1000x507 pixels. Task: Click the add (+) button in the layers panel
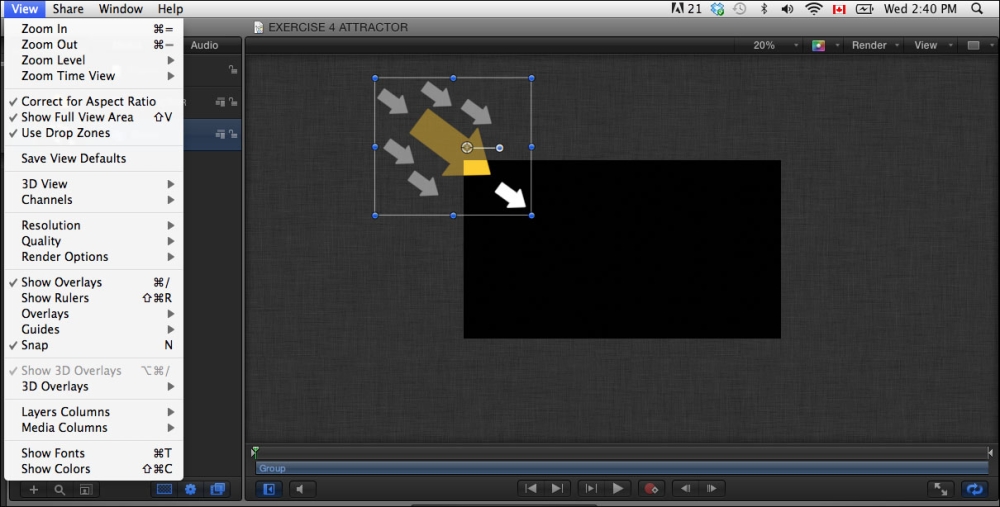[x=33, y=490]
